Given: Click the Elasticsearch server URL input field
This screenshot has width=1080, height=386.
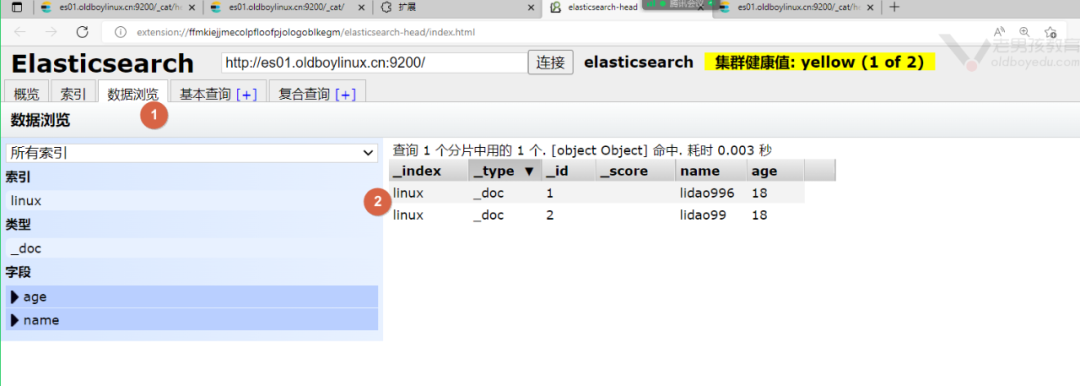Looking at the screenshot, I should [374, 62].
